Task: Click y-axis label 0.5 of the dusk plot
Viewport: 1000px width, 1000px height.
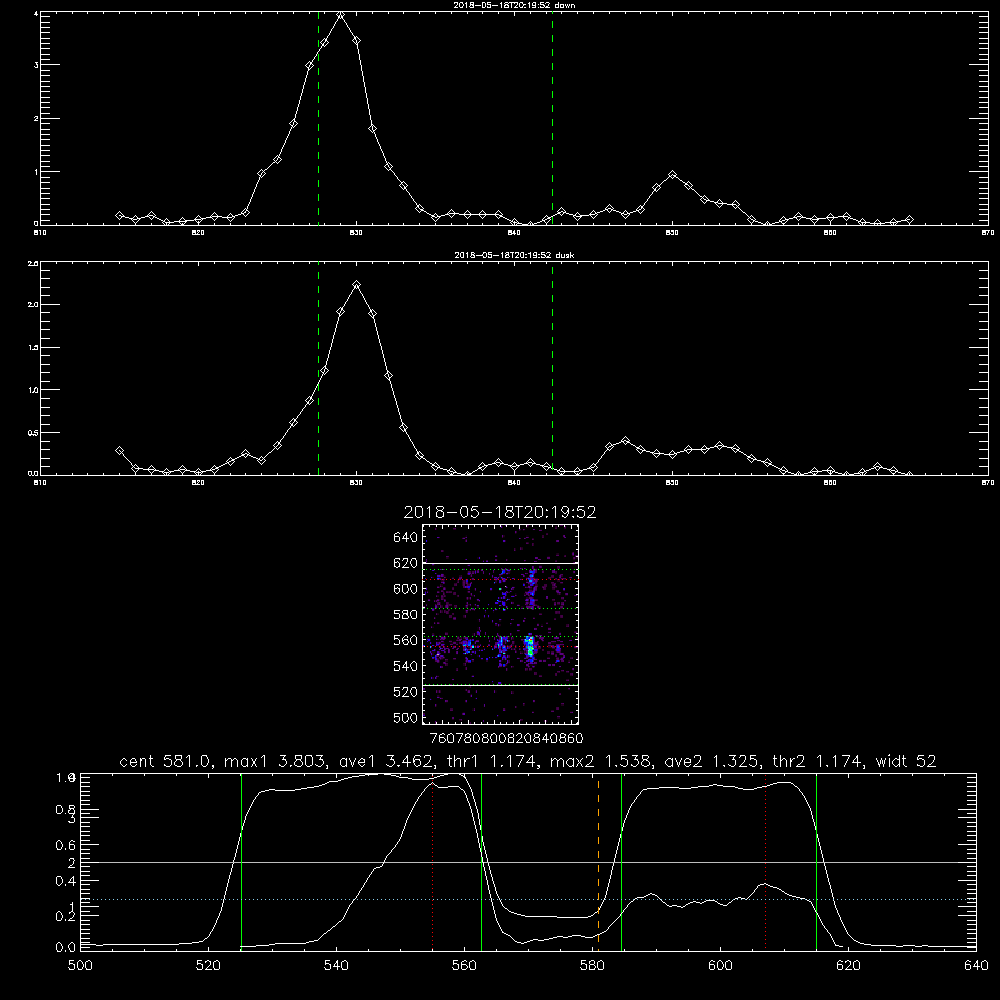Action: click(34, 432)
